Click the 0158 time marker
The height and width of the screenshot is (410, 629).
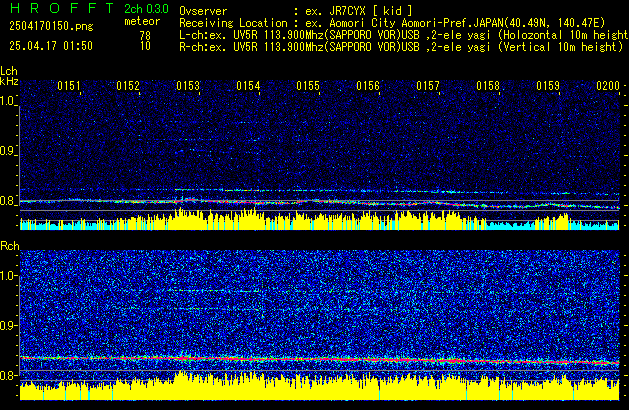[488, 86]
